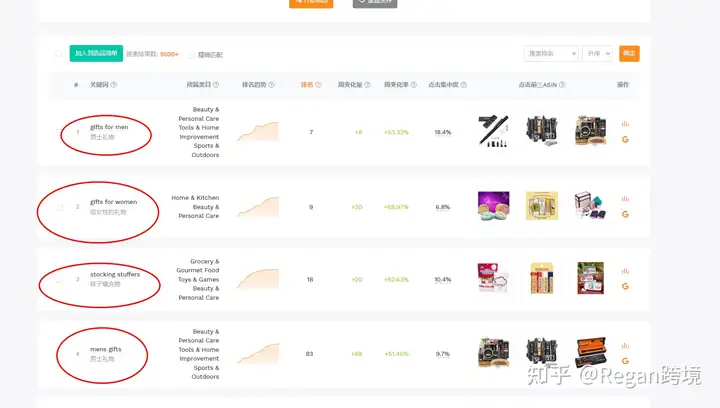Click Google G icon for stocking stuffers

point(625,286)
